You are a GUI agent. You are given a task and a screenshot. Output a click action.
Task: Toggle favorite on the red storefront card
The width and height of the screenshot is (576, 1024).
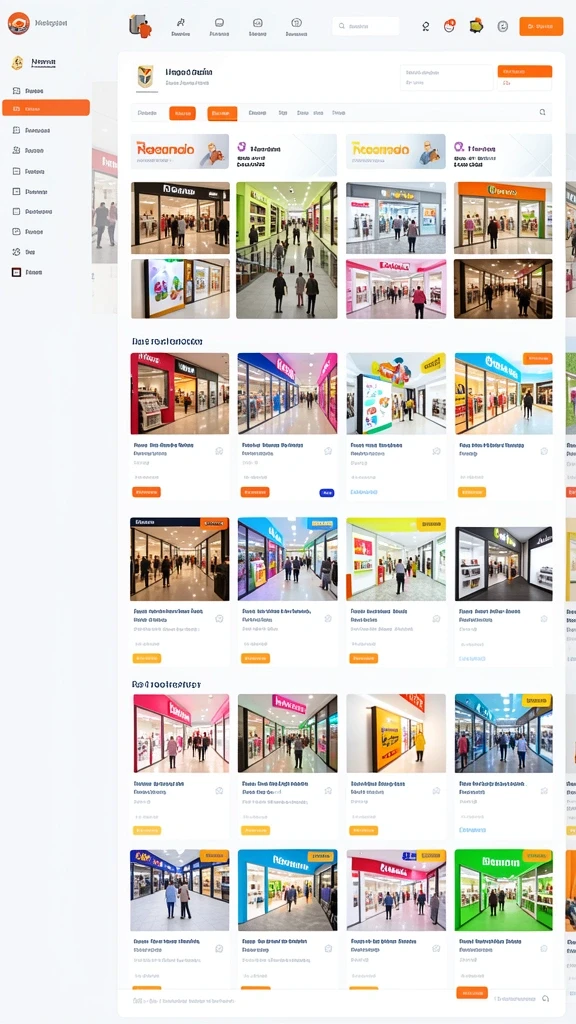pyautogui.click(x=219, y=451)
